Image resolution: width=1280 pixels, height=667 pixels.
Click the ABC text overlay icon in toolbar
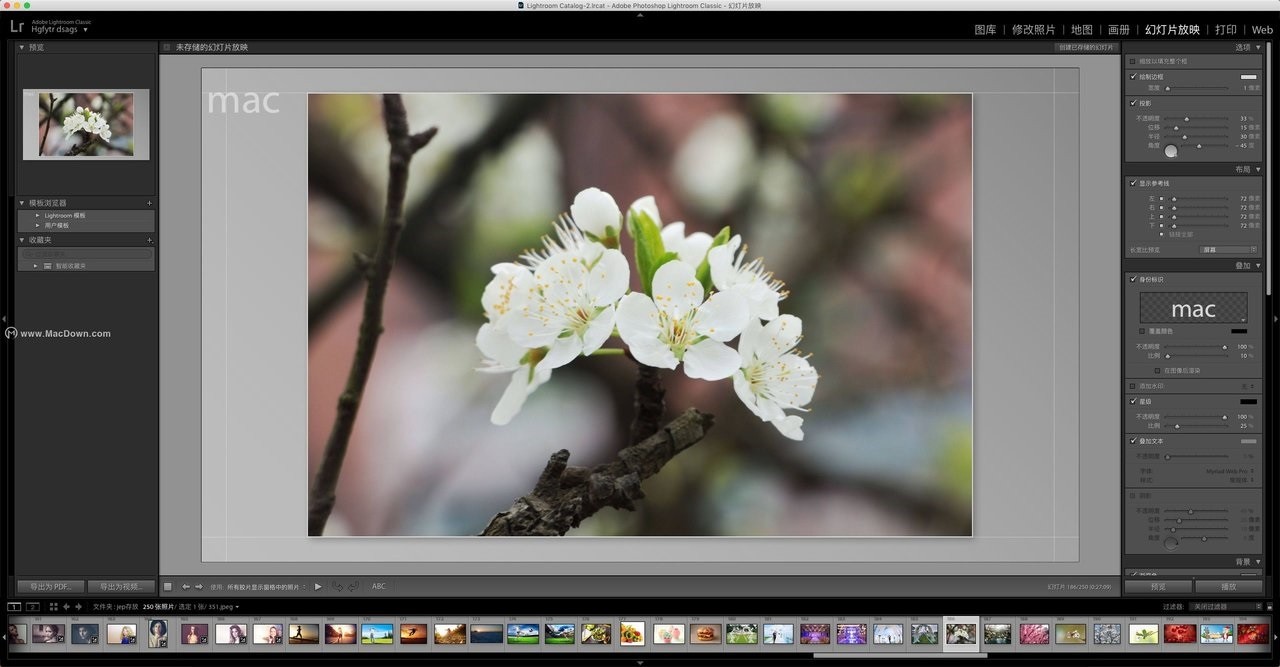[378, 586]
